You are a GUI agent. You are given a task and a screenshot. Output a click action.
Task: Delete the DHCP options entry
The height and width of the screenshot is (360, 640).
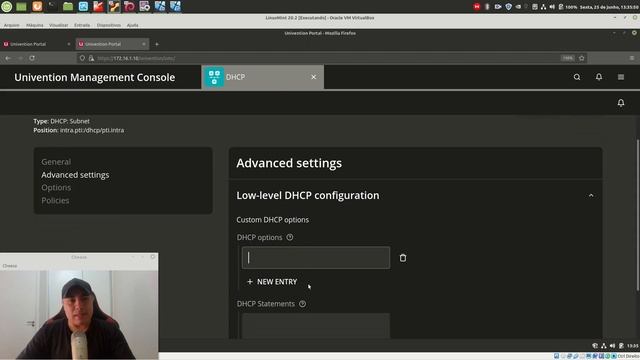[403, 258]
